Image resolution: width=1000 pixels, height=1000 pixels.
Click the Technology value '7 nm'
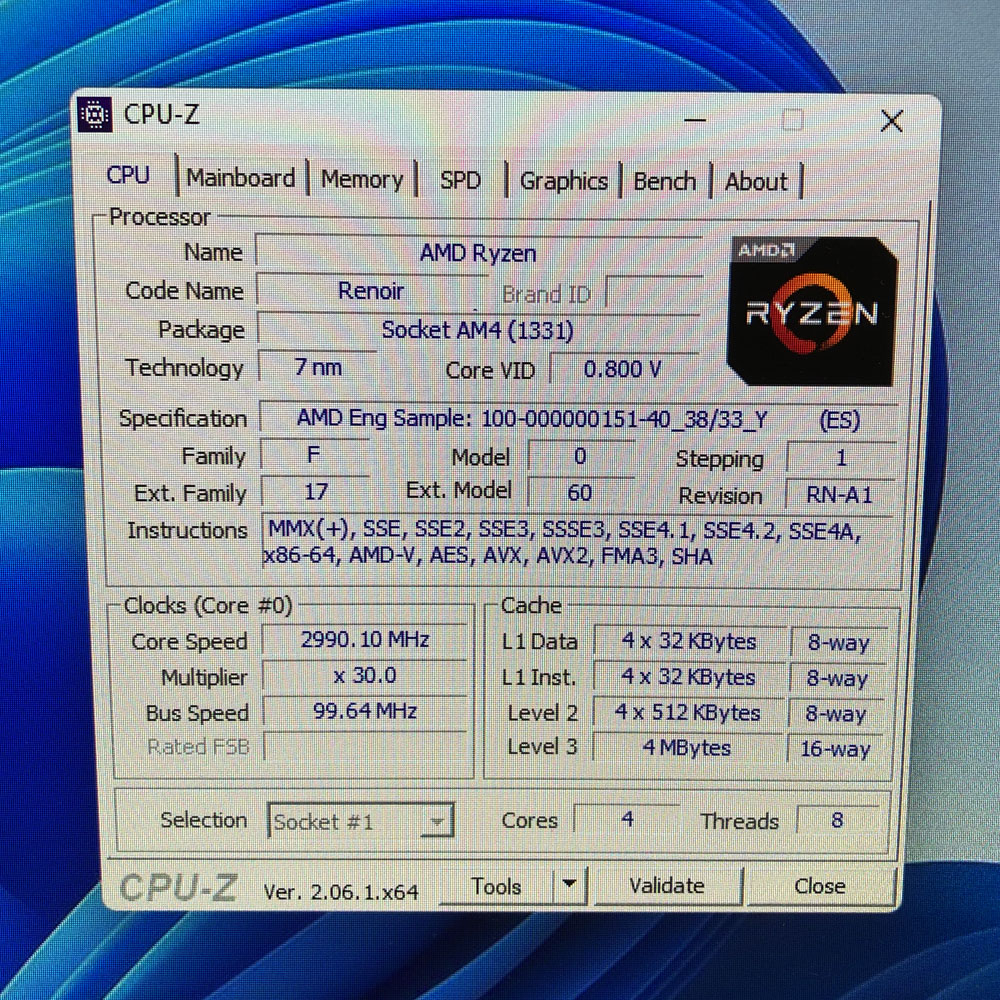[x=318, y=367]
